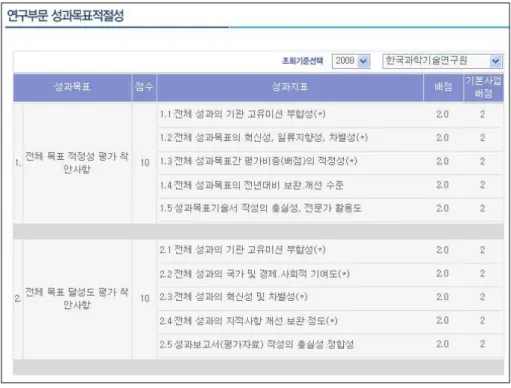Open the 한국과학기술연구원 institution dropdown
This screenshot has width=511, height=388.
point(442,61)
